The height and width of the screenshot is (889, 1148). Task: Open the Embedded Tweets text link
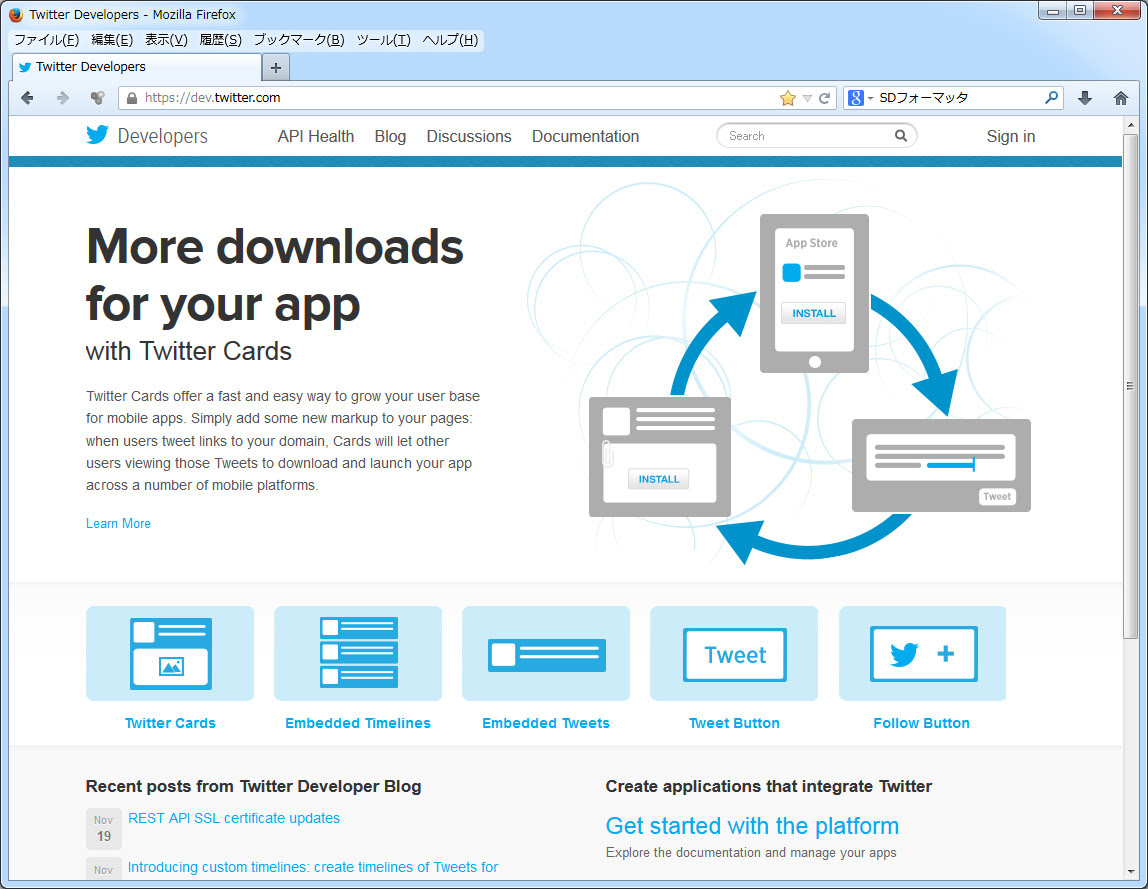pos(546,723)
